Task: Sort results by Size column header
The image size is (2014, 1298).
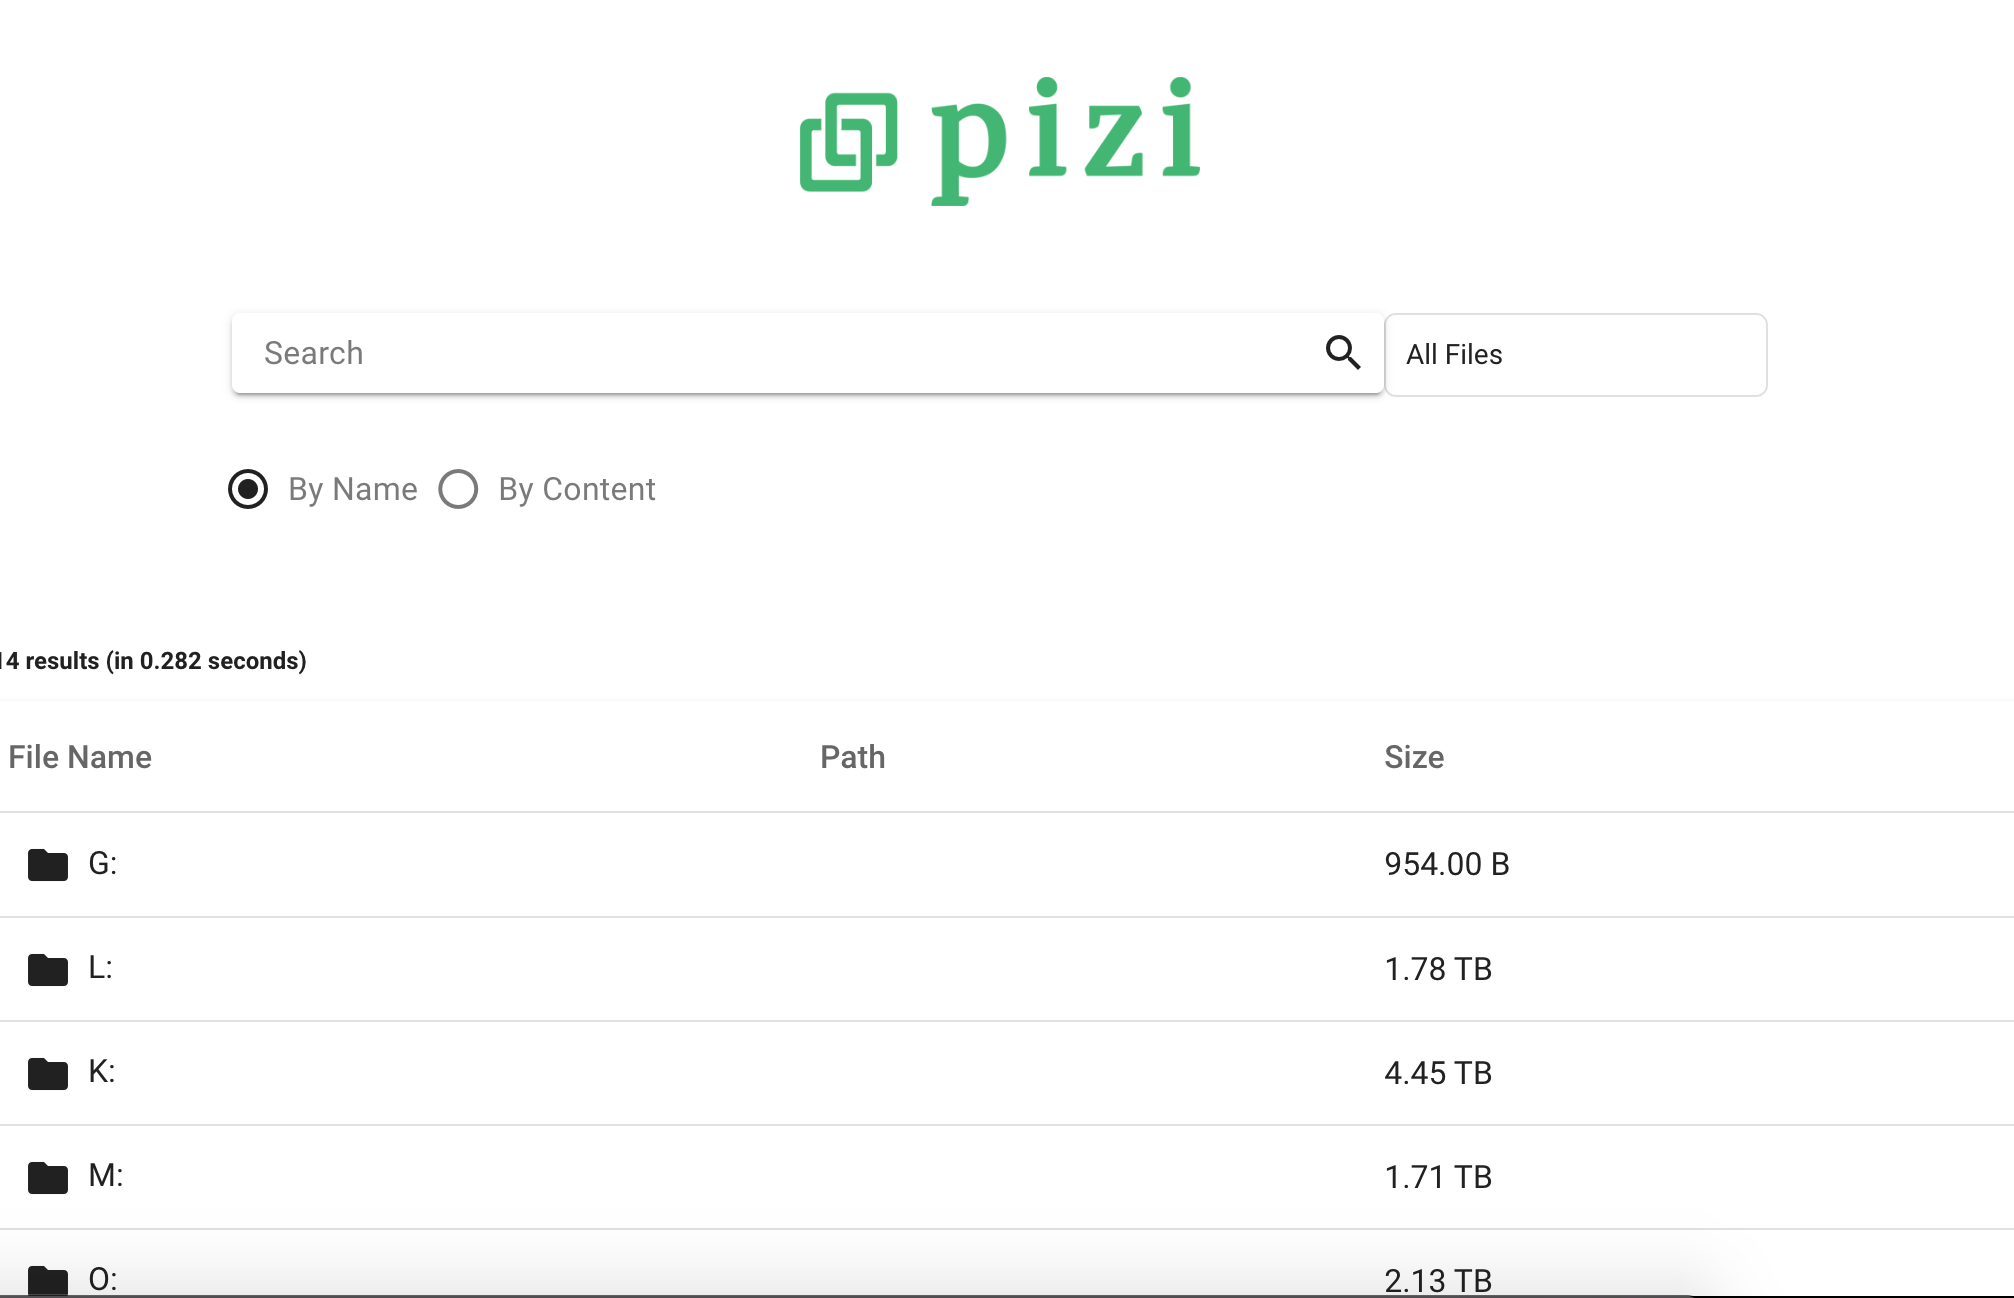Action: pyautogui.click(x=1414, y=757)
